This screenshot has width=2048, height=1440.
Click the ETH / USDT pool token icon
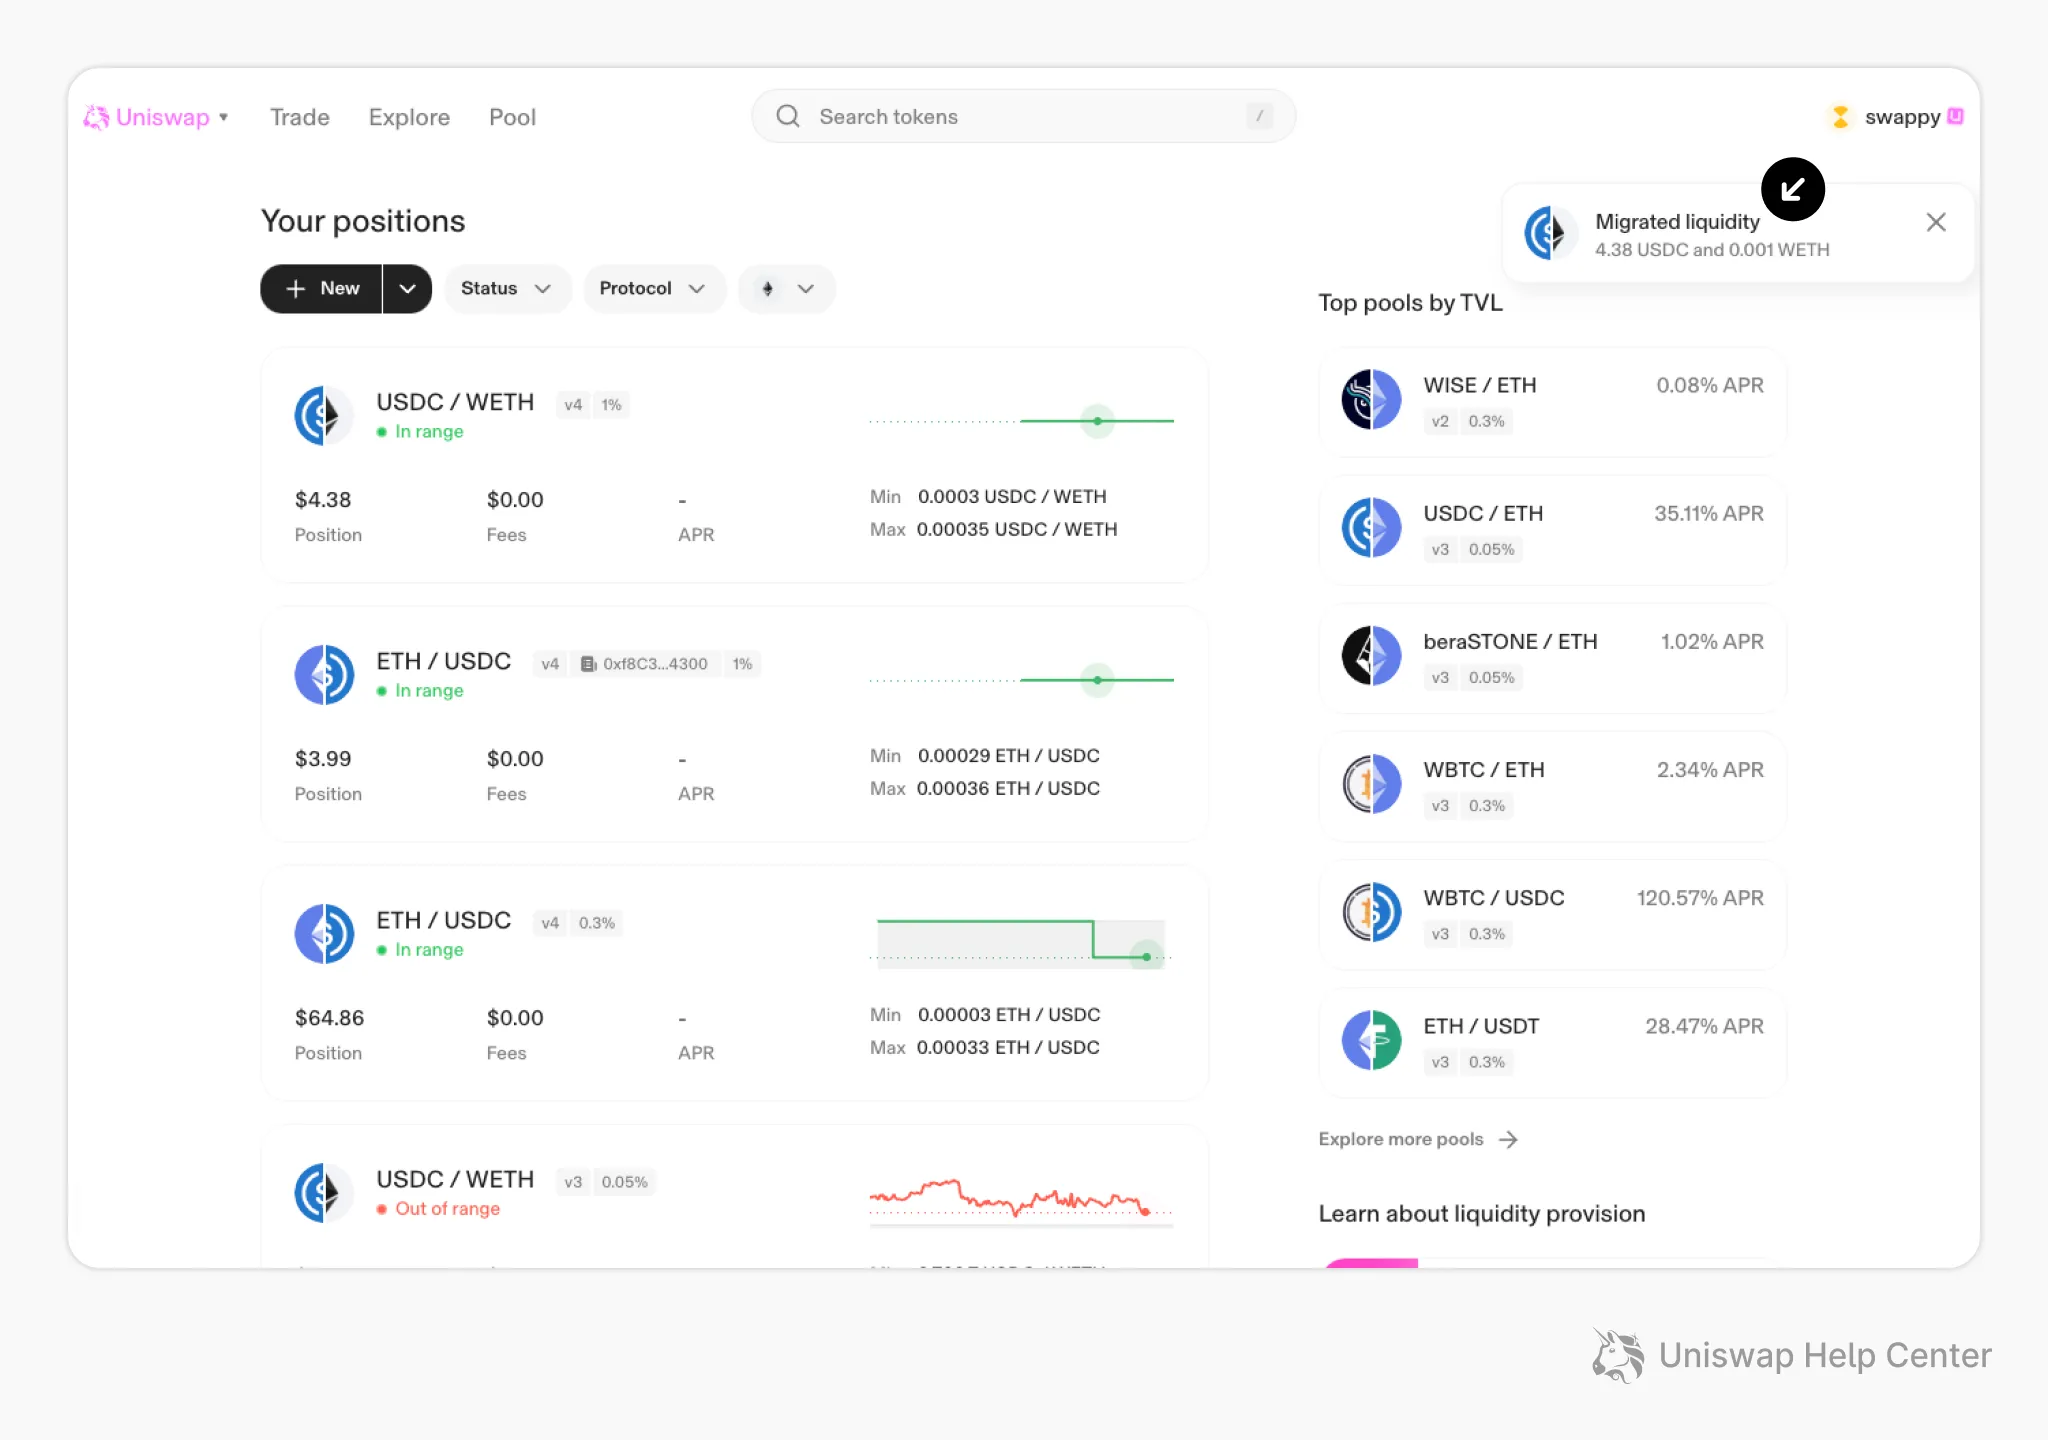1371,1040
